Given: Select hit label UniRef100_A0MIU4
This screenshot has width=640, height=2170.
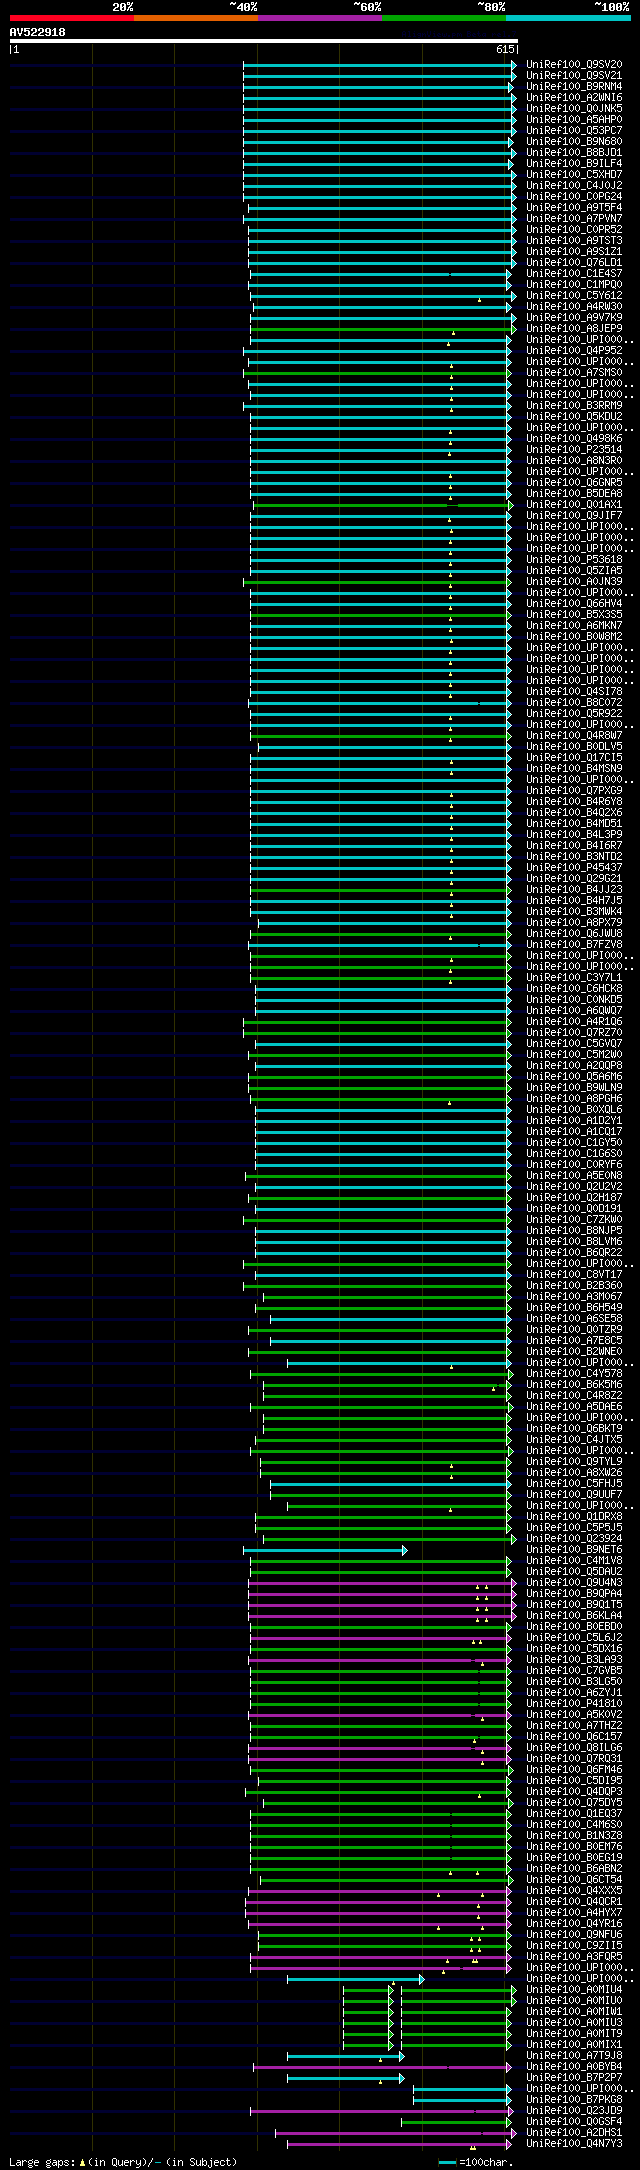Looking at the screenshot, I should pos(574,1990).
